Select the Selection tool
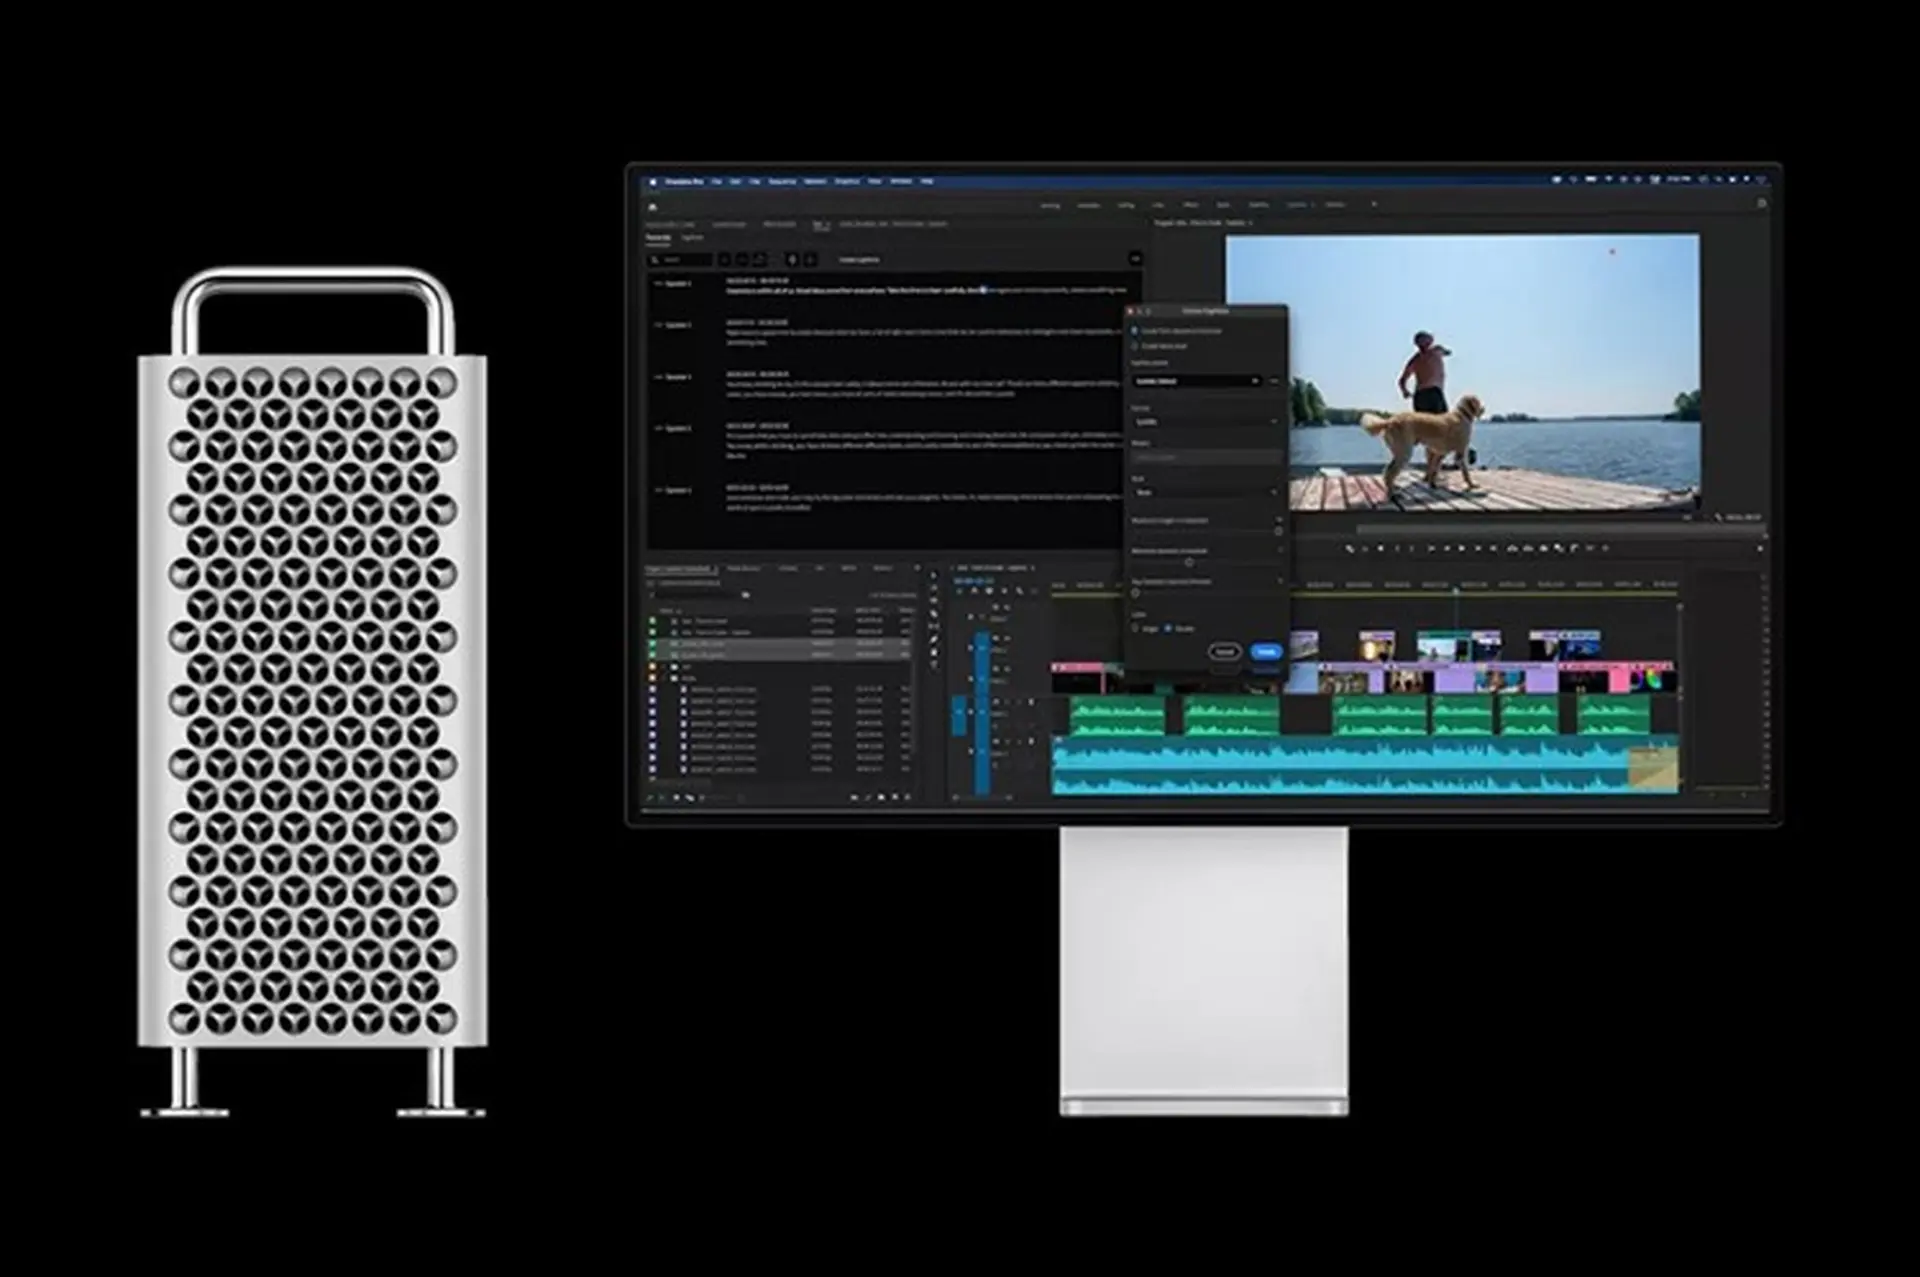This screenshot has height=1277, width=1920. tap(933, 575)
